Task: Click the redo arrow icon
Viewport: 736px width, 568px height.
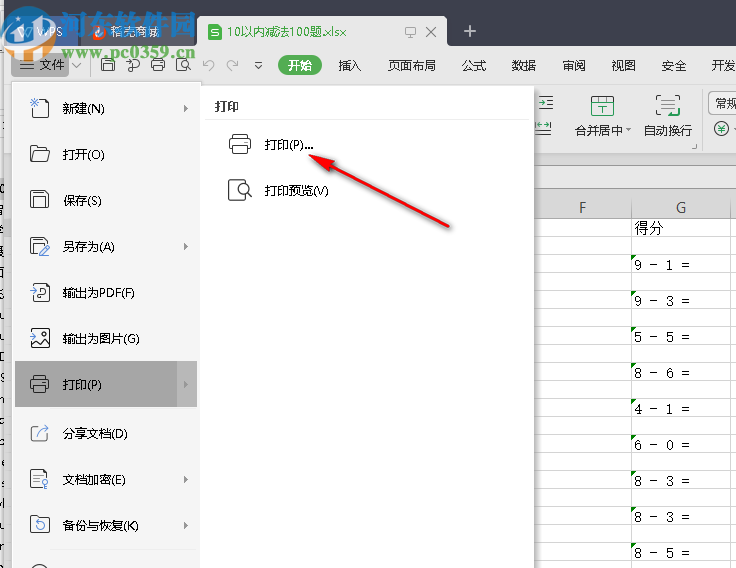Action: pos(233,65)
